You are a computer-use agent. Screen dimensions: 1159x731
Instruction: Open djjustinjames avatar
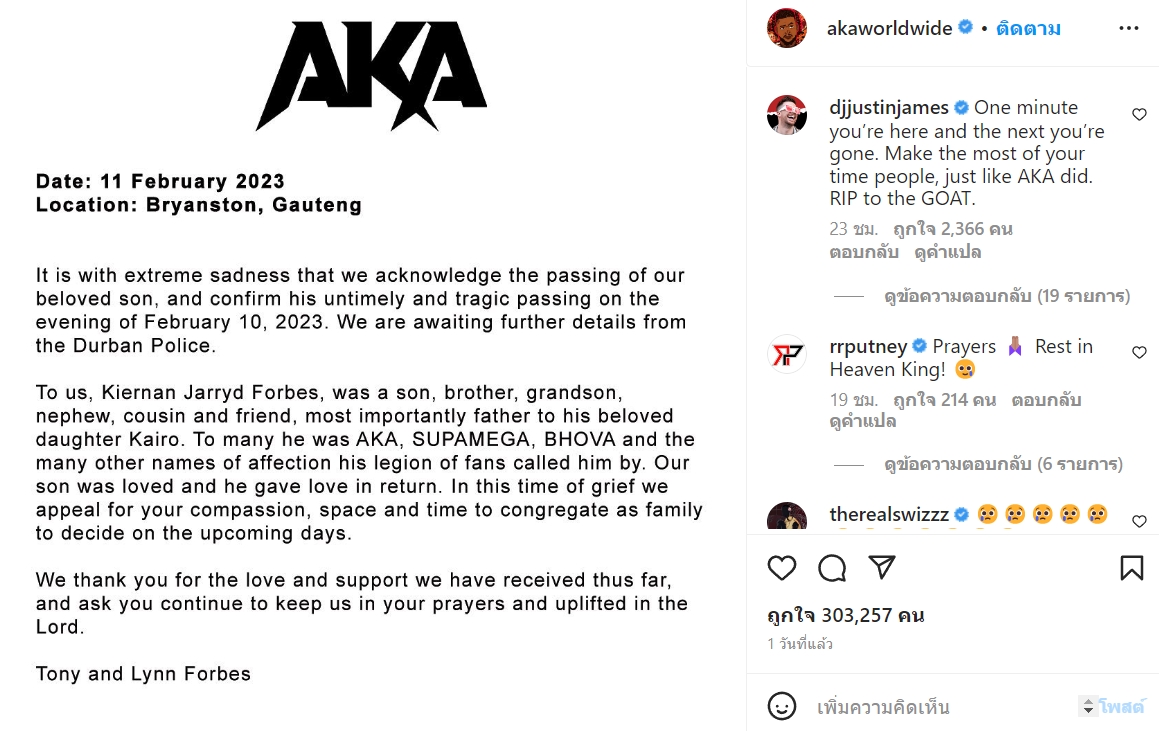pyautogui.click(x=786, y=115)
